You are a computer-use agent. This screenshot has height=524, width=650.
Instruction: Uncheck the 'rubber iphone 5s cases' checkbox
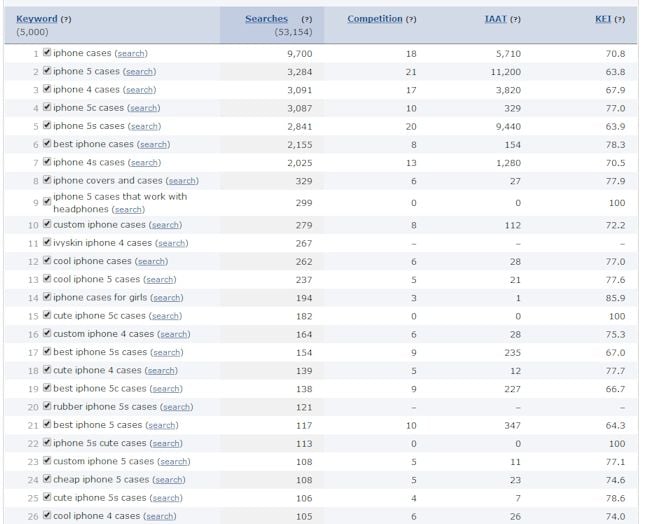[47, 406]
